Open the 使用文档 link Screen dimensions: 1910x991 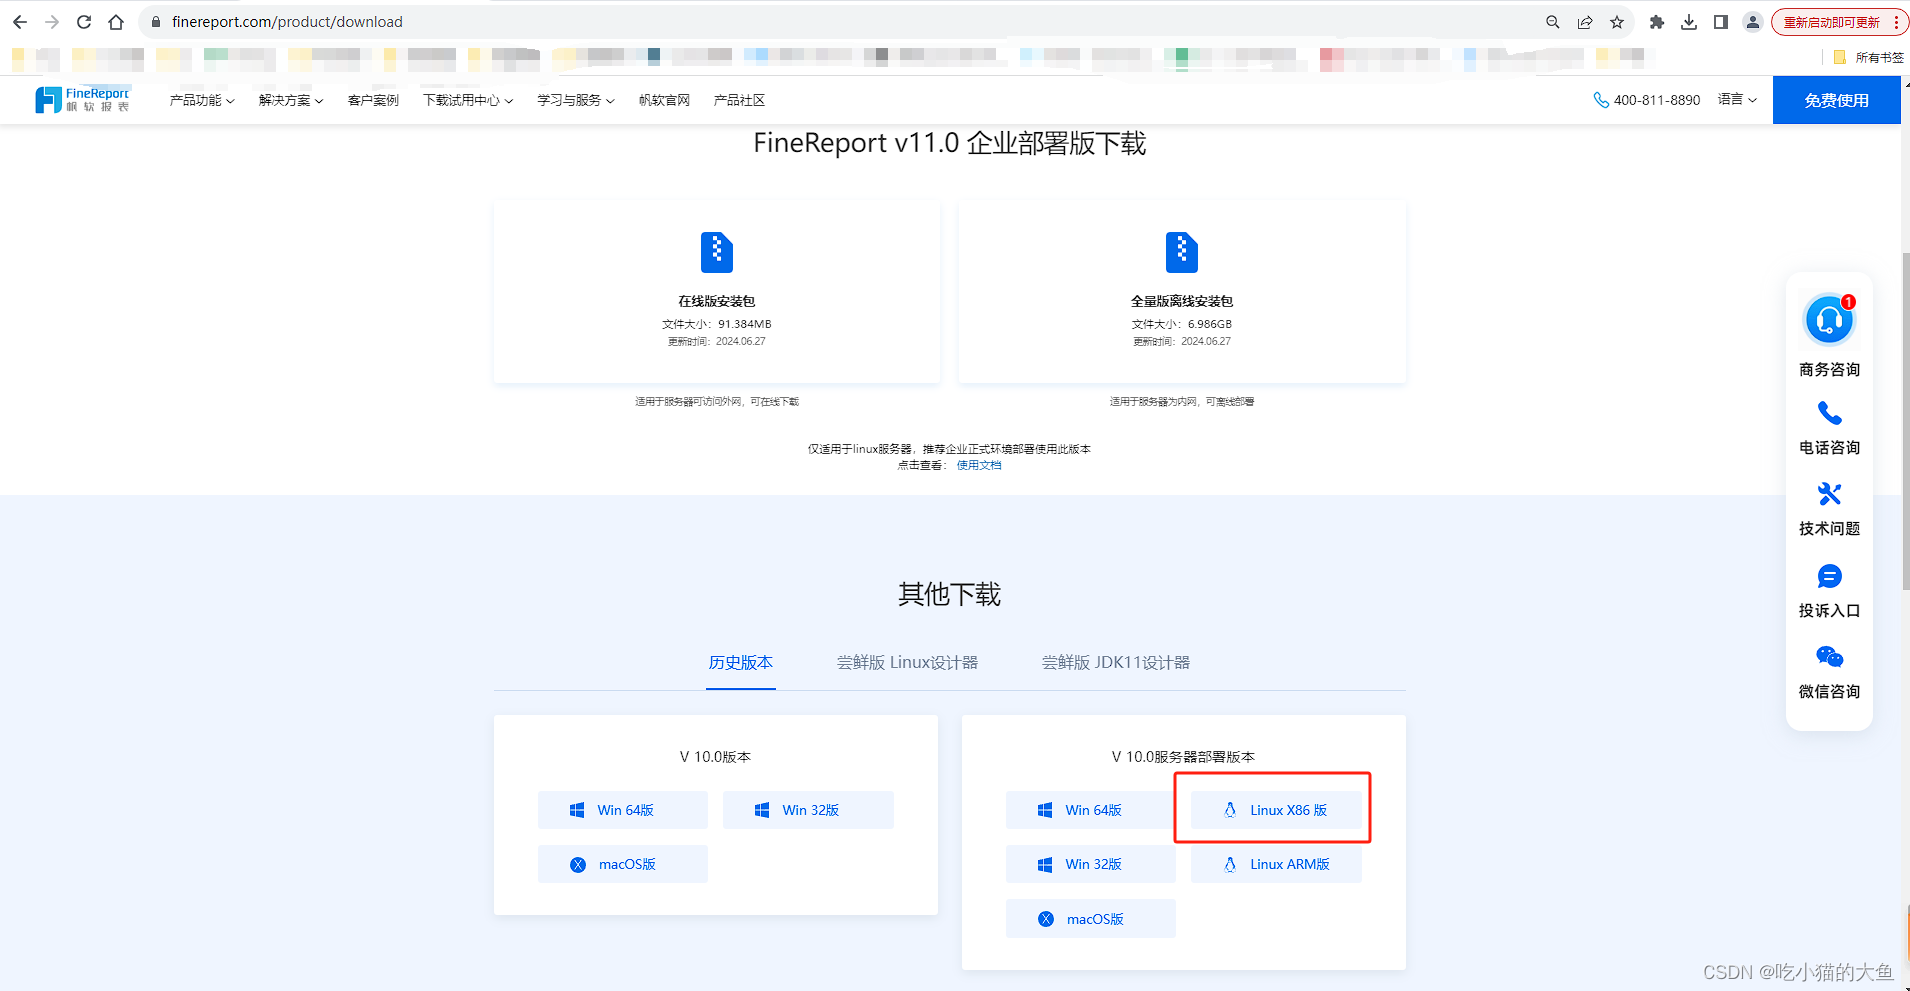point(979,465)
